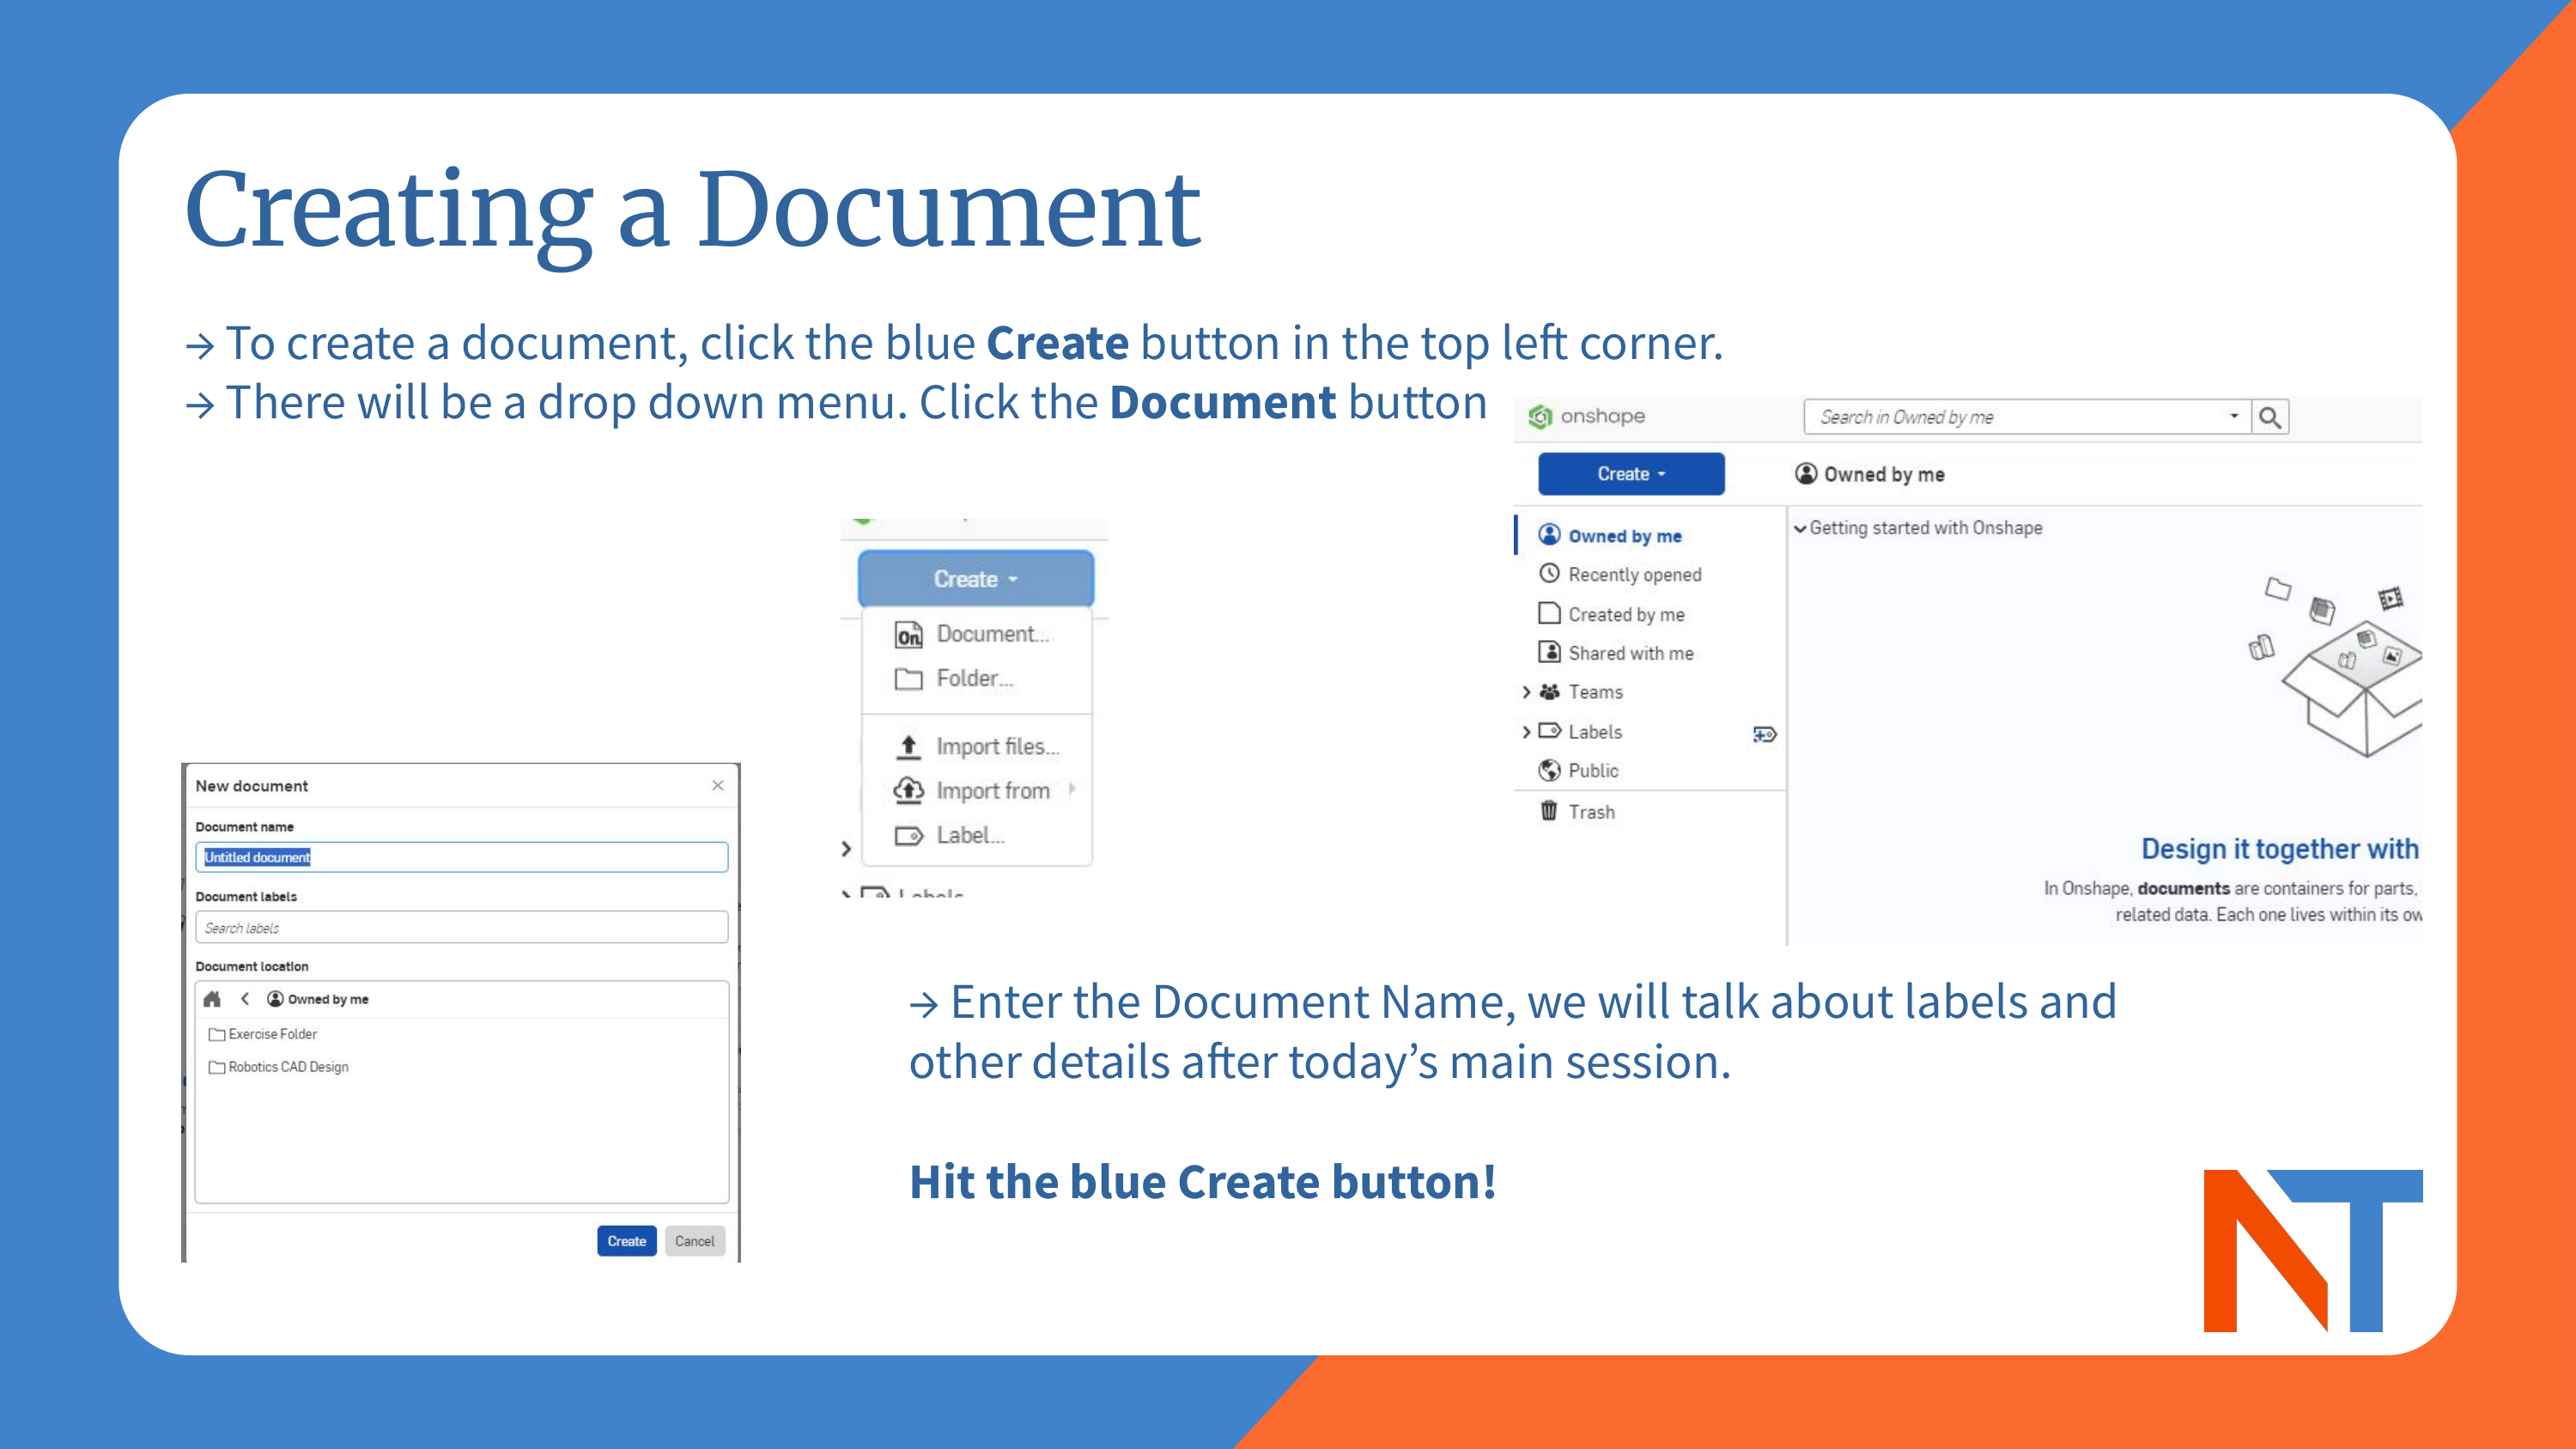Screen dimensions: 2576x1449
Task: Open Recently opened documents
Action: tap(1633, 574)
